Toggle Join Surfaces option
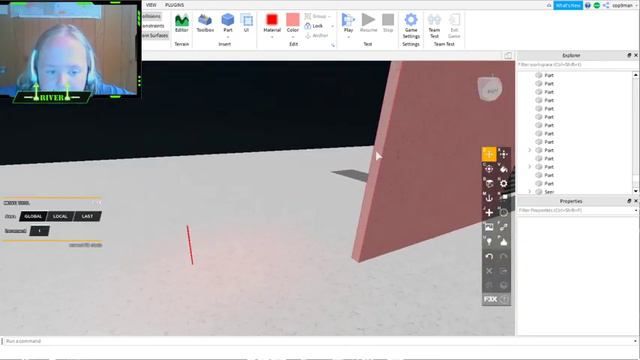Screen dimensions: 640x360 [155, 36]
